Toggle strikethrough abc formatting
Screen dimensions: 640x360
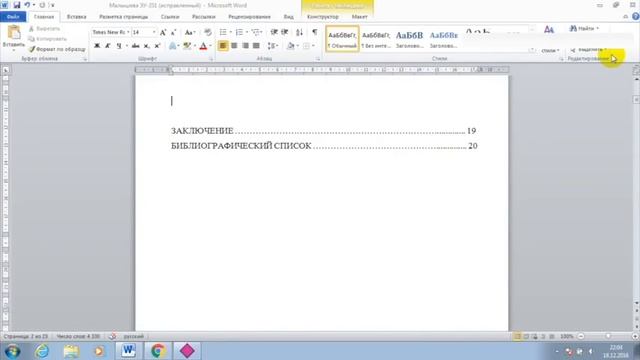[136, 46]
